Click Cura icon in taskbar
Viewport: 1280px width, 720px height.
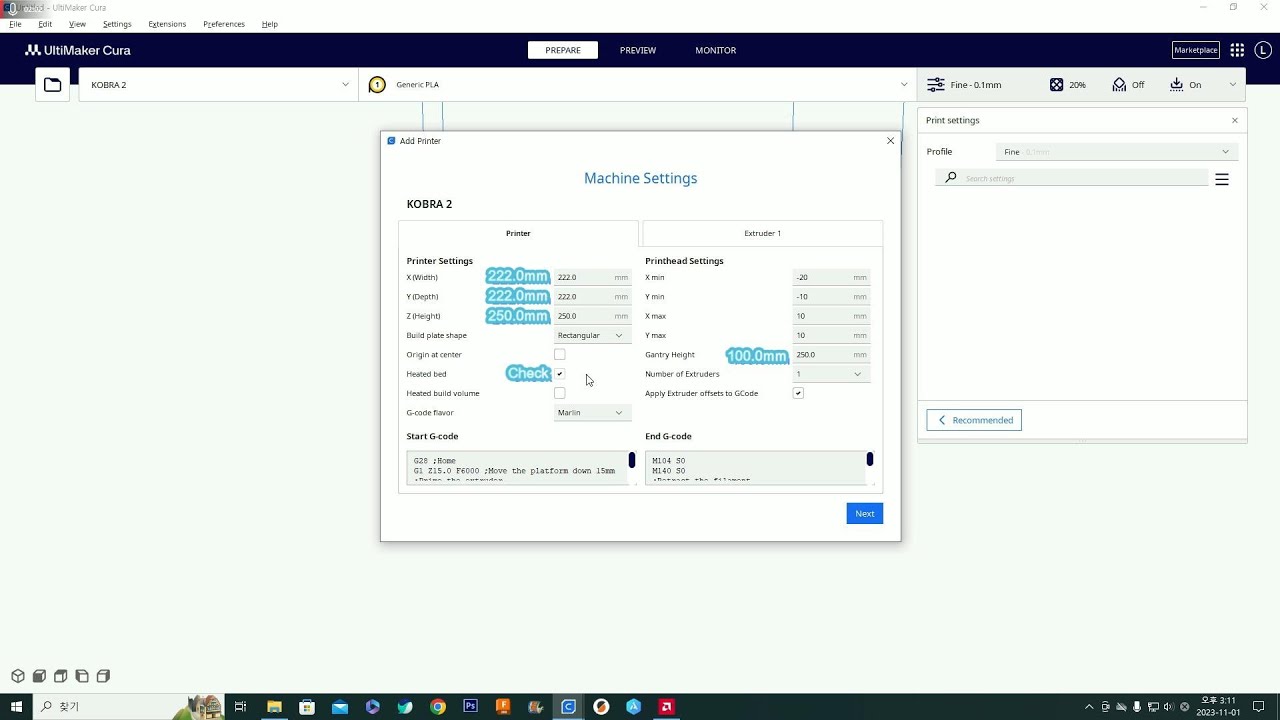pyautogui.click(x=568, y=706)
